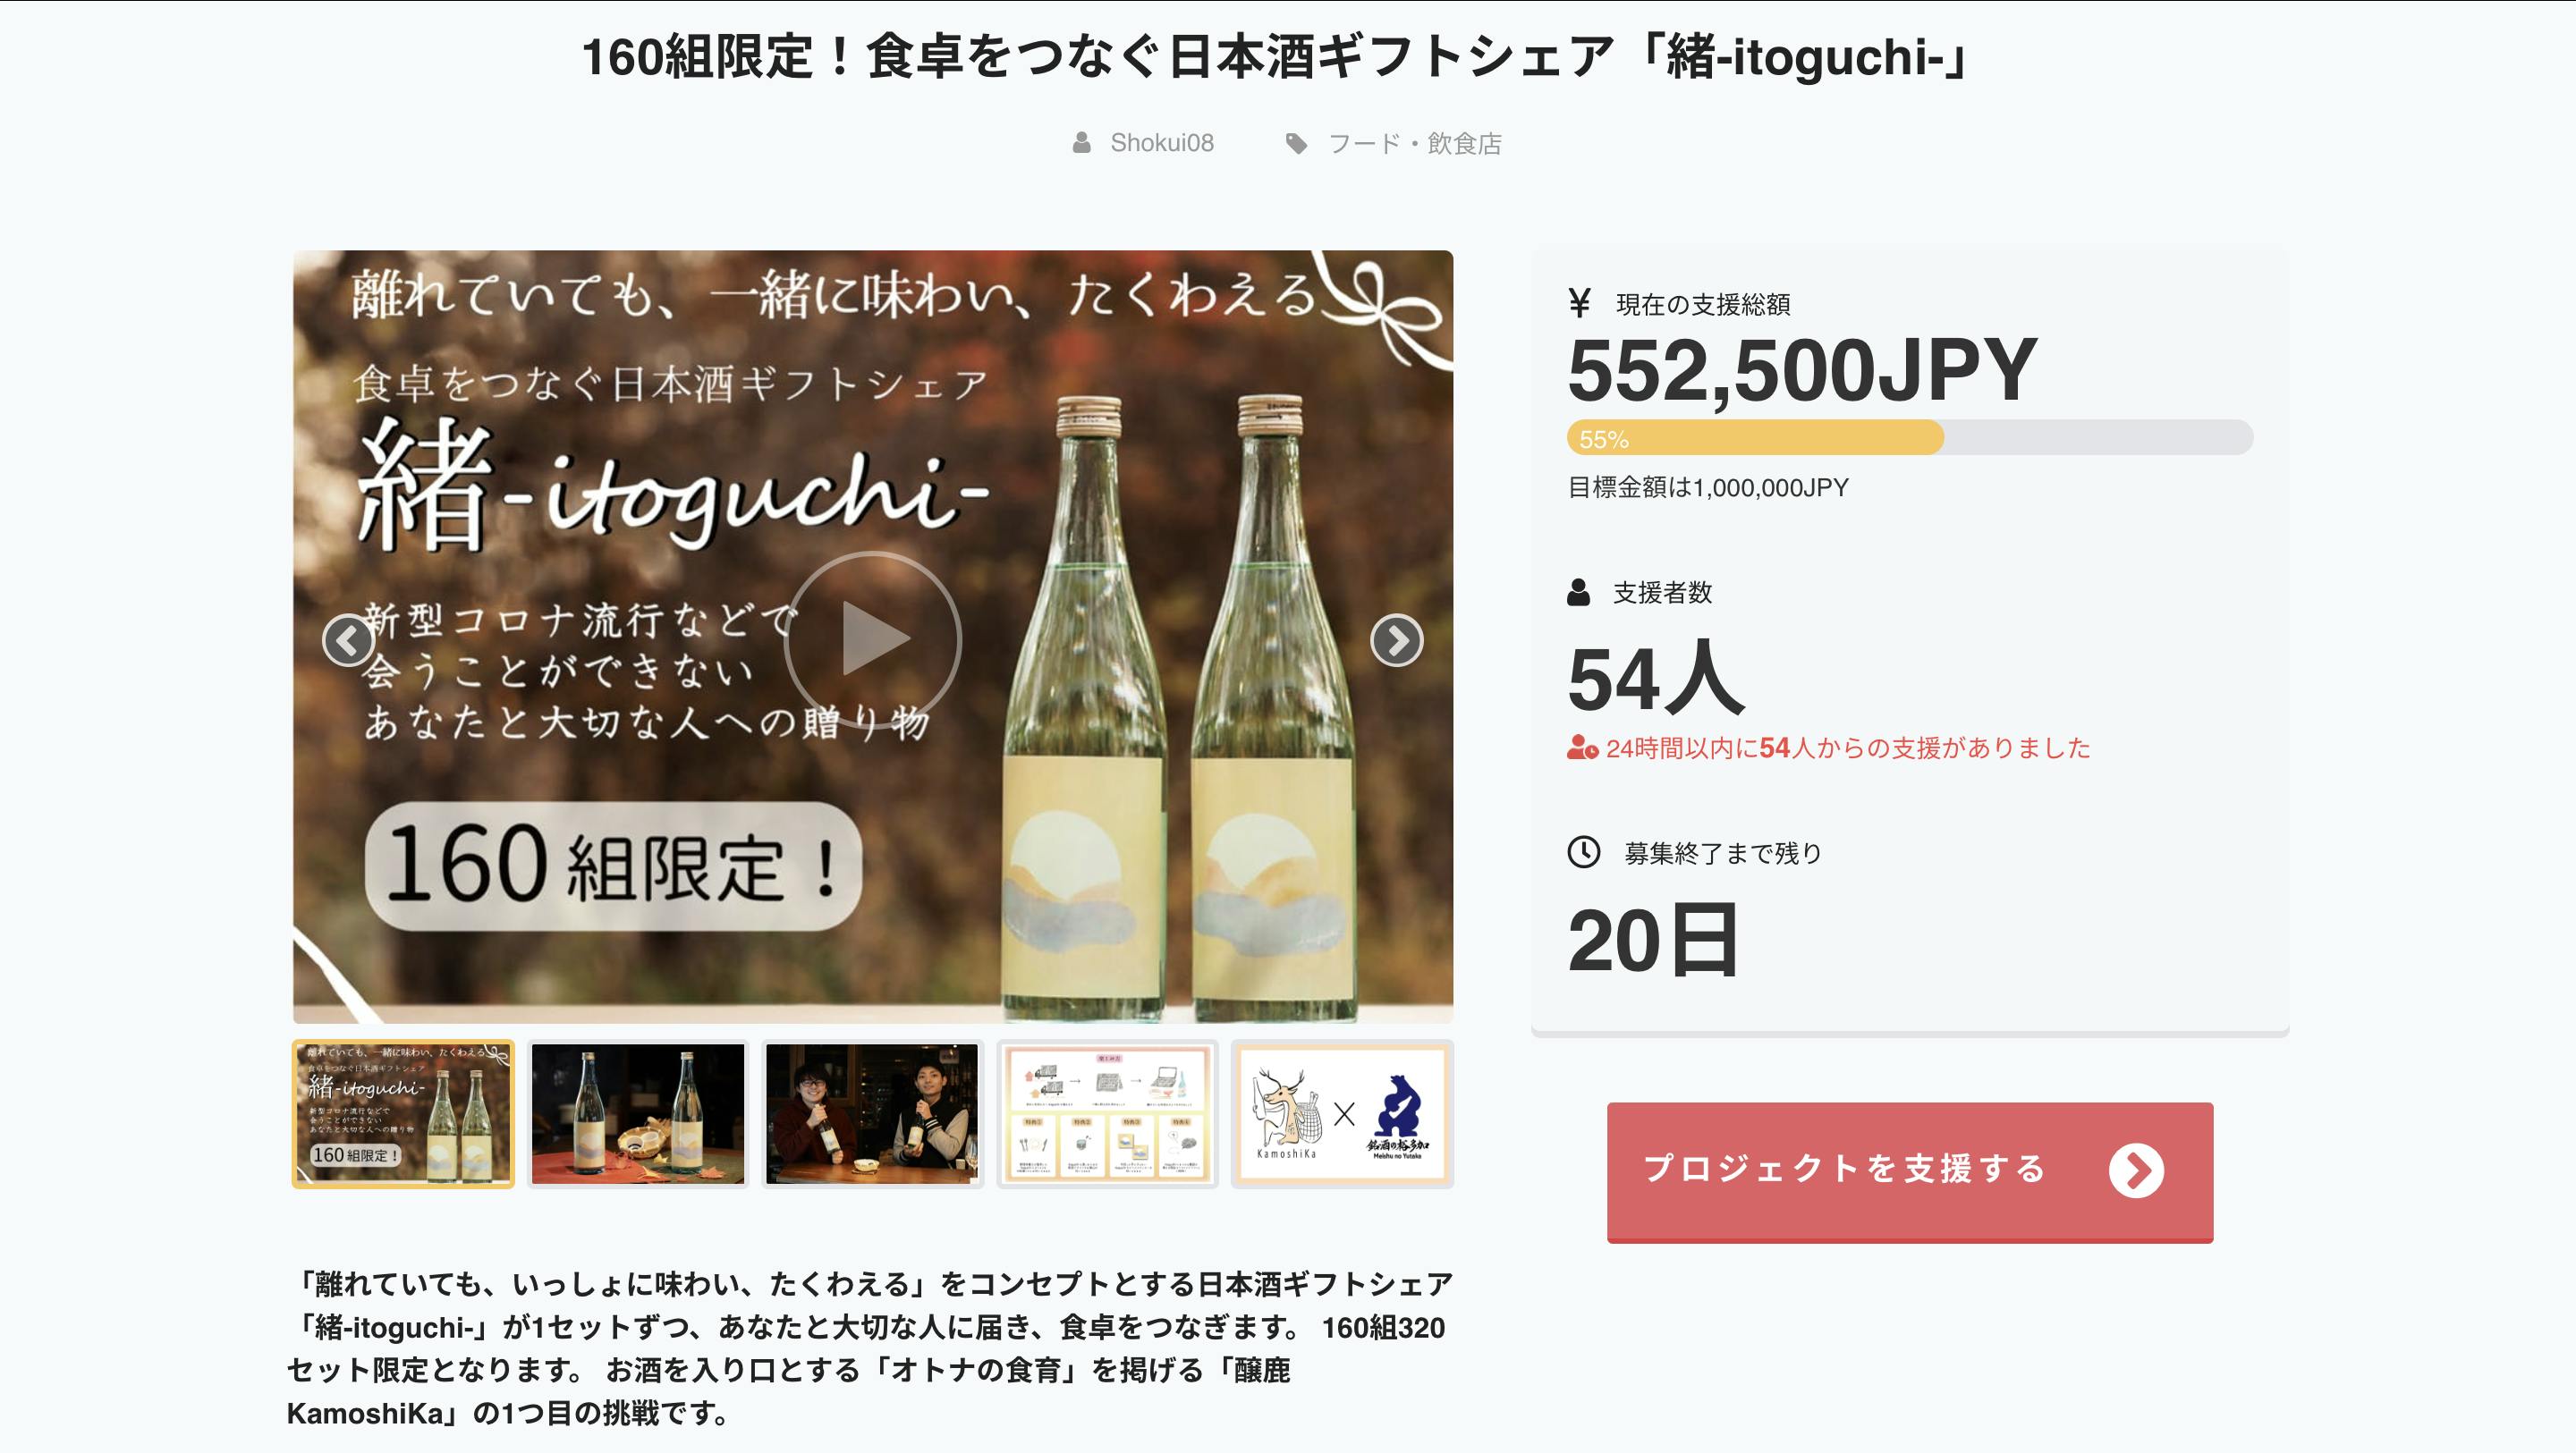Click the tag icon next to フード・飲食店
The height and width of the screenshot is (1453, 2576).
click(1296, 144)
